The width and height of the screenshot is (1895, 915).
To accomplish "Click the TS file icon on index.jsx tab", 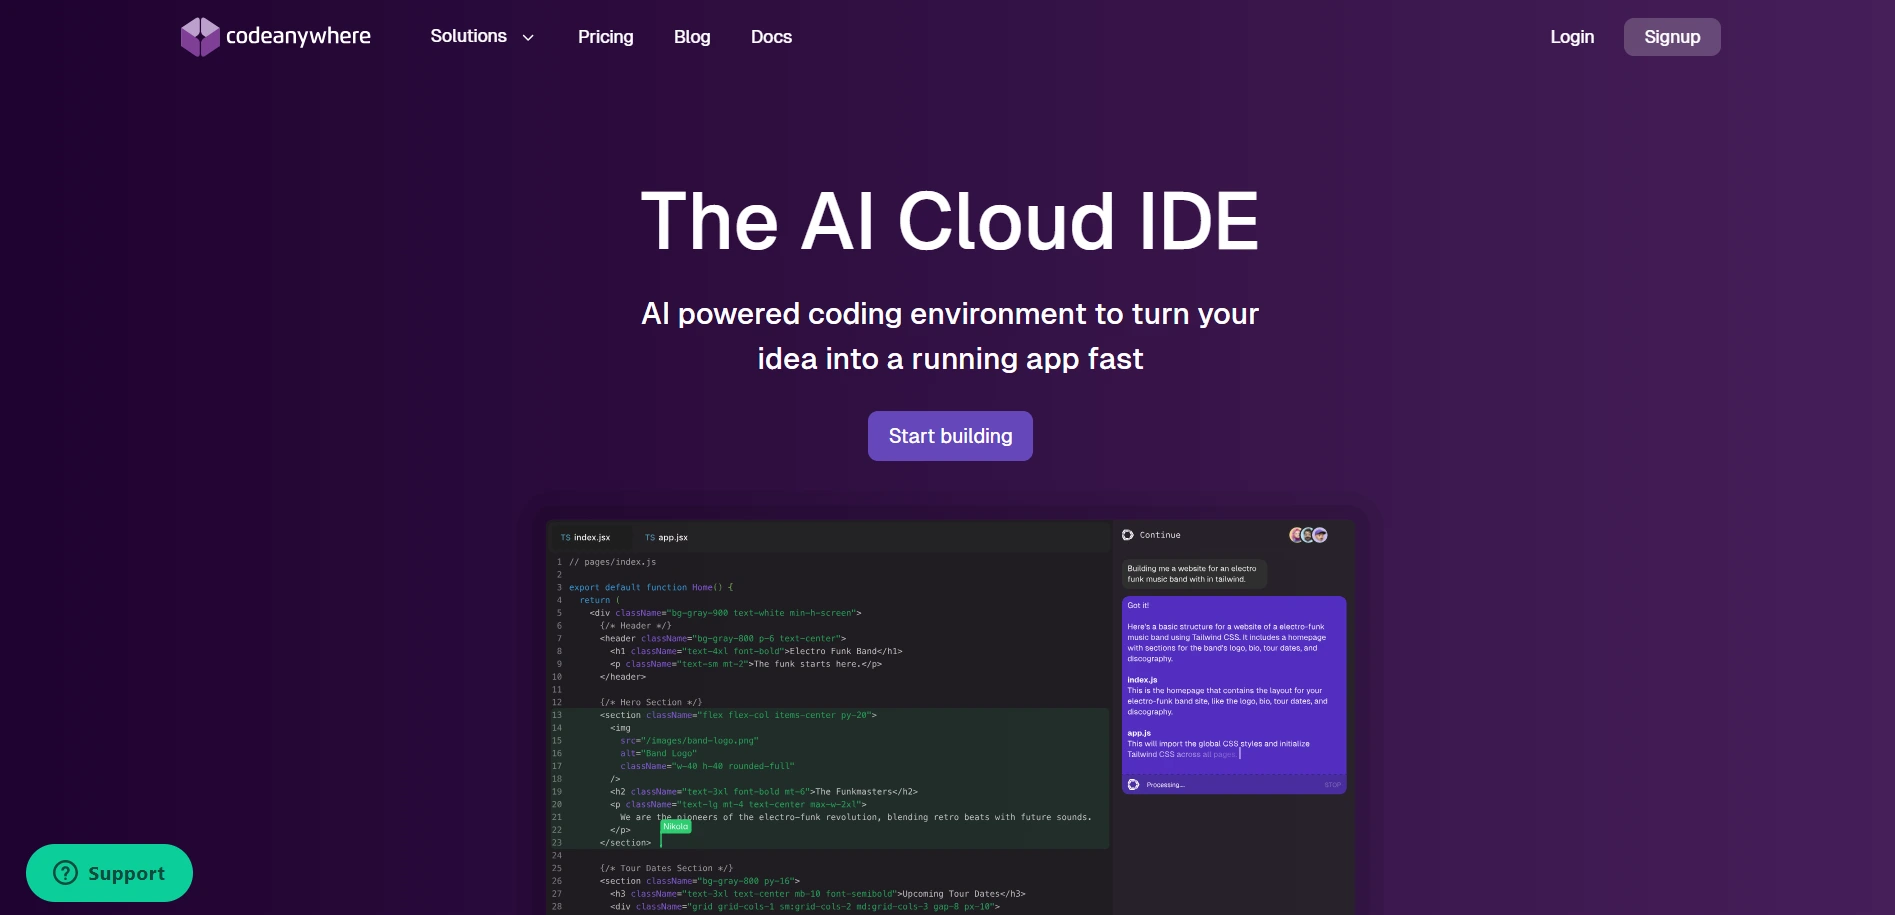I will click(x=566, y=537).
